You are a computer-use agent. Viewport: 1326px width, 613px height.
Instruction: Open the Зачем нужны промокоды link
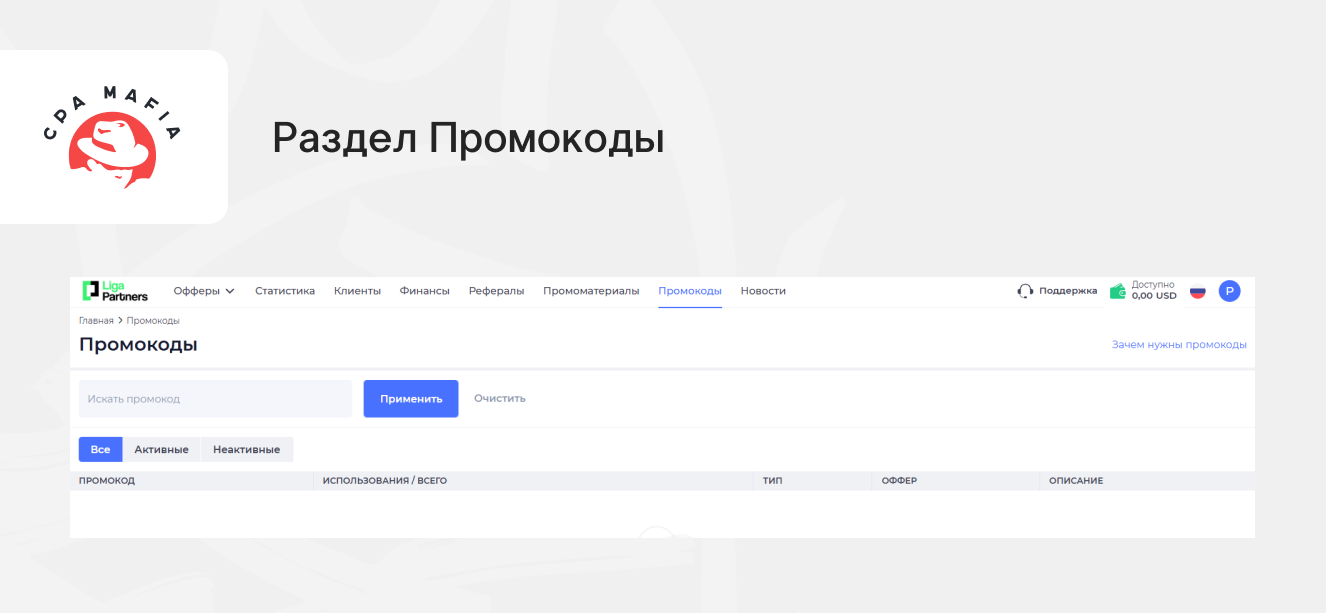(1179, 345)
